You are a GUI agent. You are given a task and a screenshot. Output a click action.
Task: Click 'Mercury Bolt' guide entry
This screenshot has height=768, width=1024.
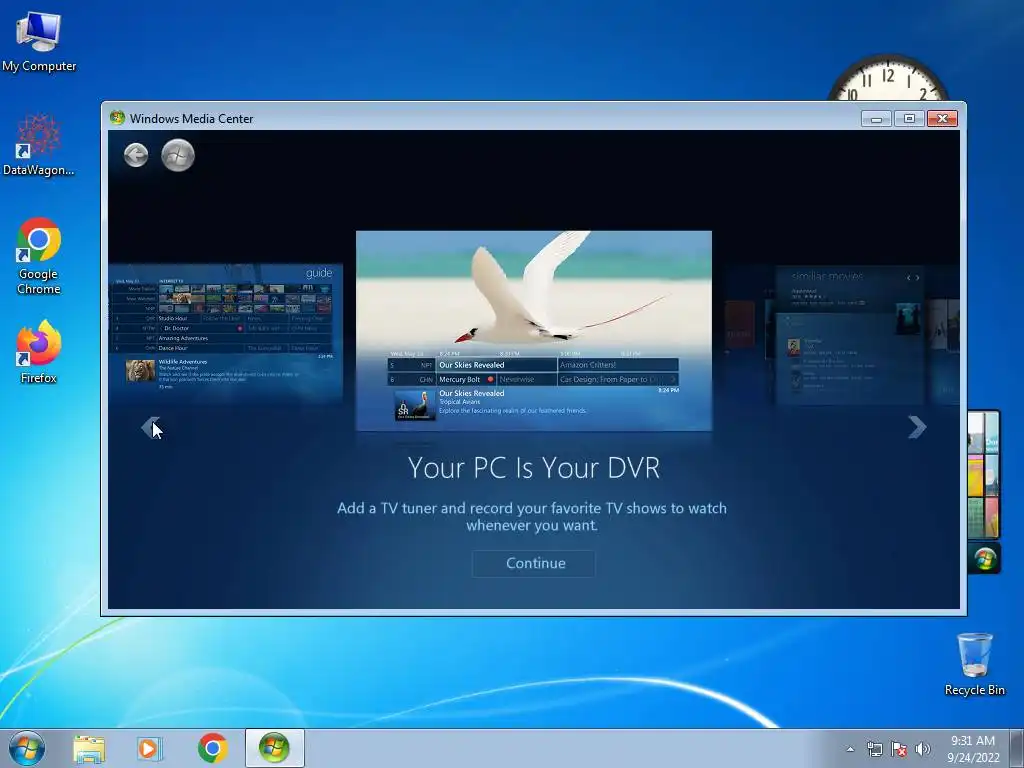466,379
